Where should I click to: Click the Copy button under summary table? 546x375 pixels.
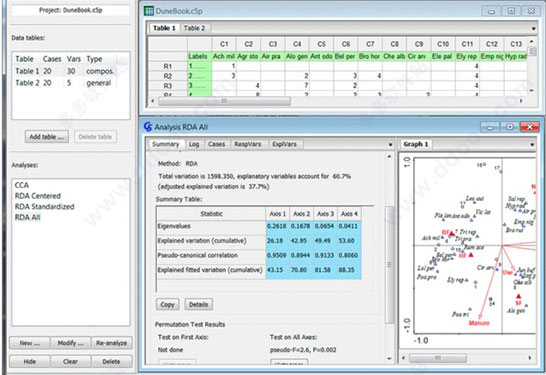pyautogui.click(x=167, y=304)
